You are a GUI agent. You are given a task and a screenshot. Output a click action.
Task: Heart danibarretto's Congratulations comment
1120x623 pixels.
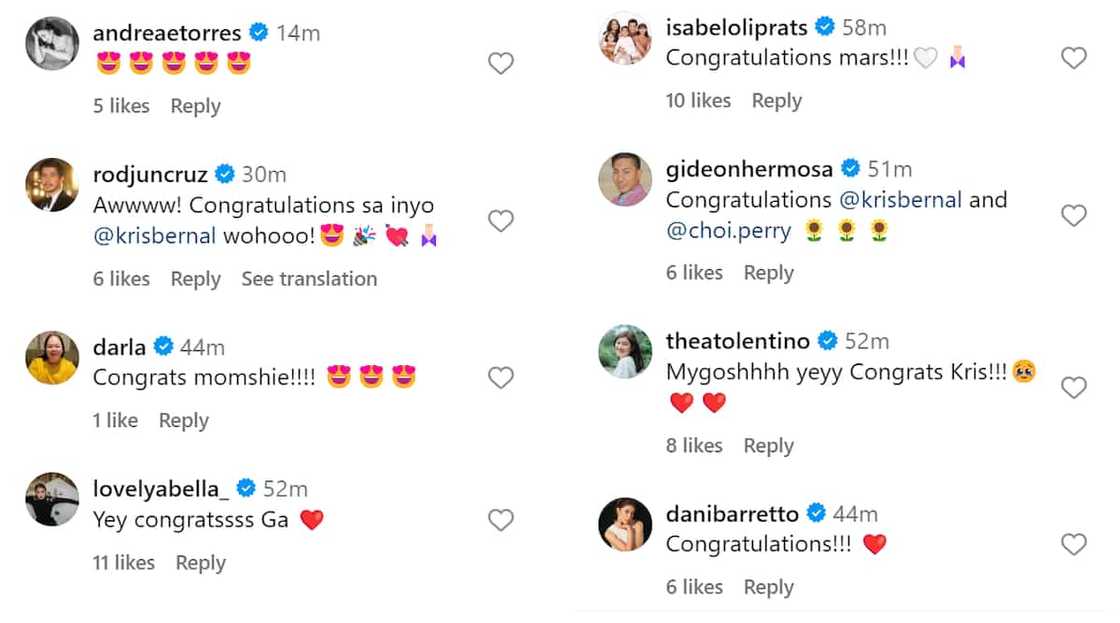1073,544
